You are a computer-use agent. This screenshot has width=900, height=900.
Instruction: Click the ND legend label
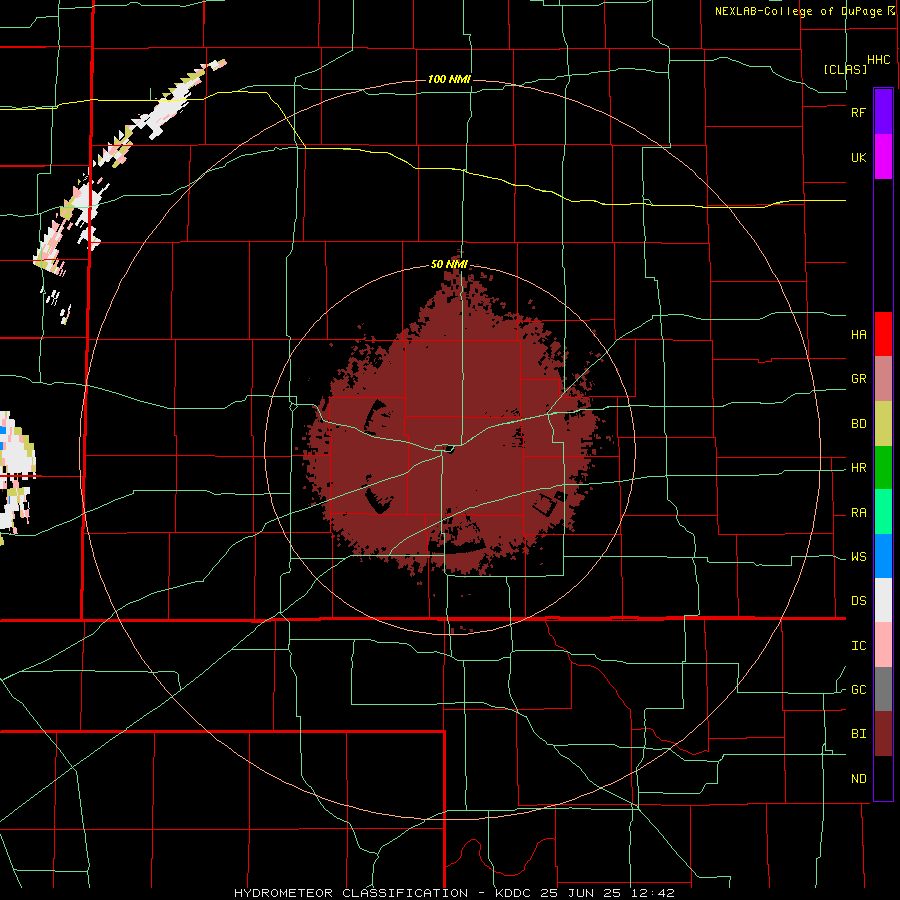point(858,779)
